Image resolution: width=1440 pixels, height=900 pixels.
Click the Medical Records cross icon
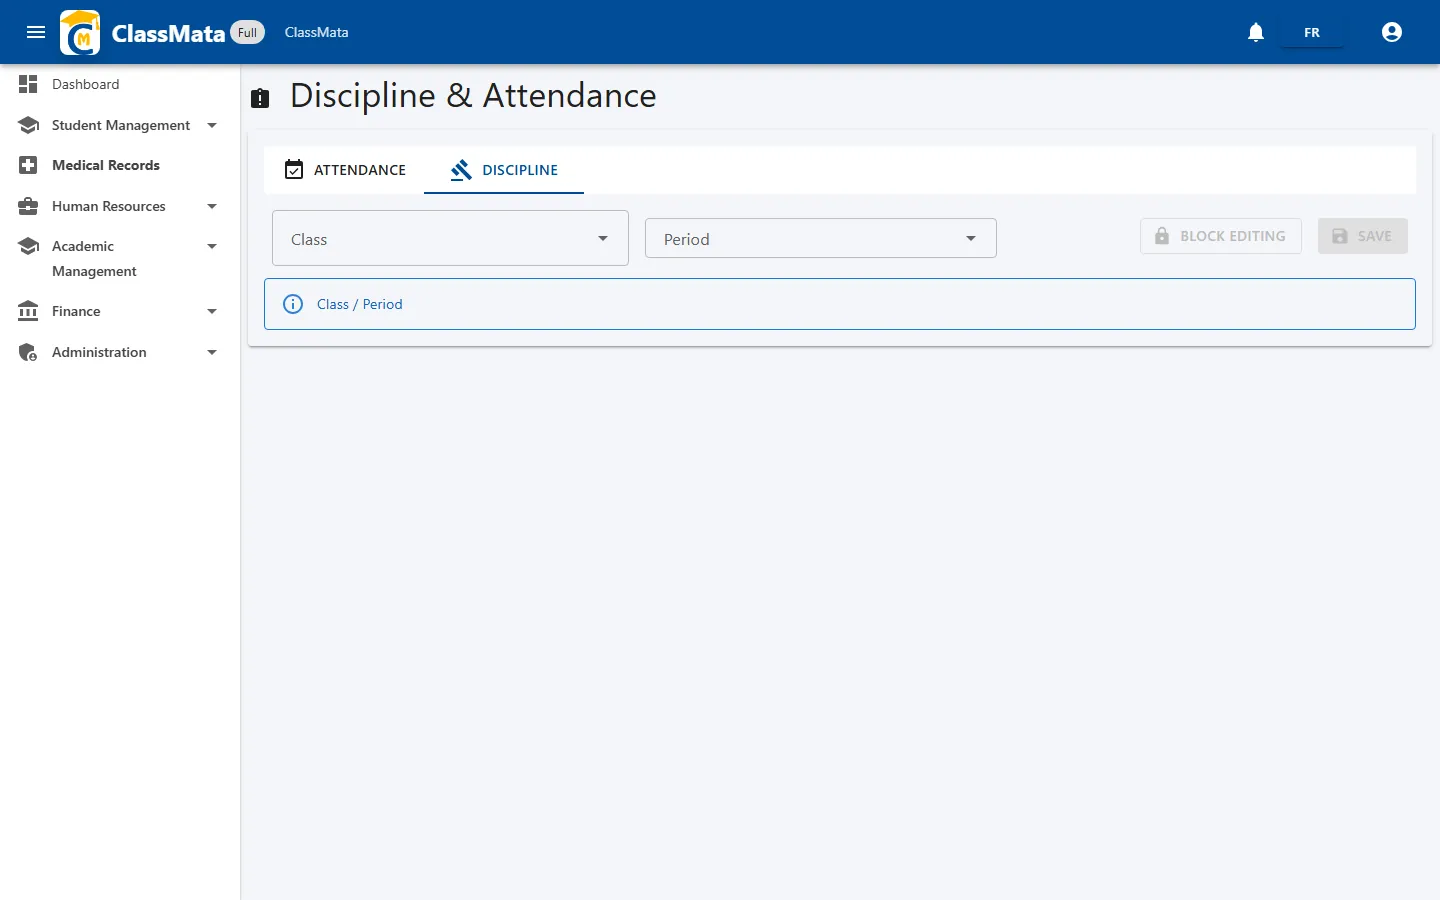coord(28,165)
